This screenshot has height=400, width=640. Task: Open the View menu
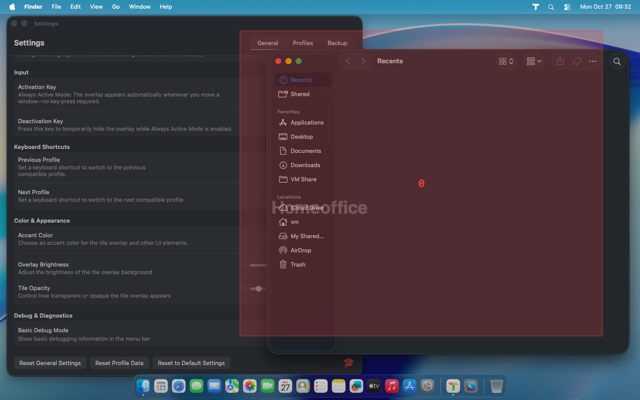coord(96,7)
